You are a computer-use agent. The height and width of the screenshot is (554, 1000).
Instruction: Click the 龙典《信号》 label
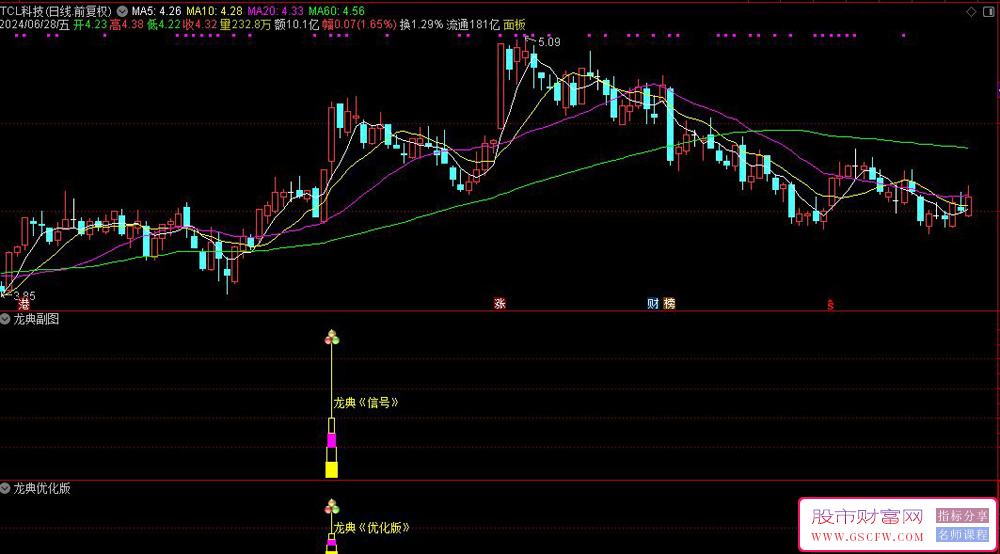click(366, 403)
